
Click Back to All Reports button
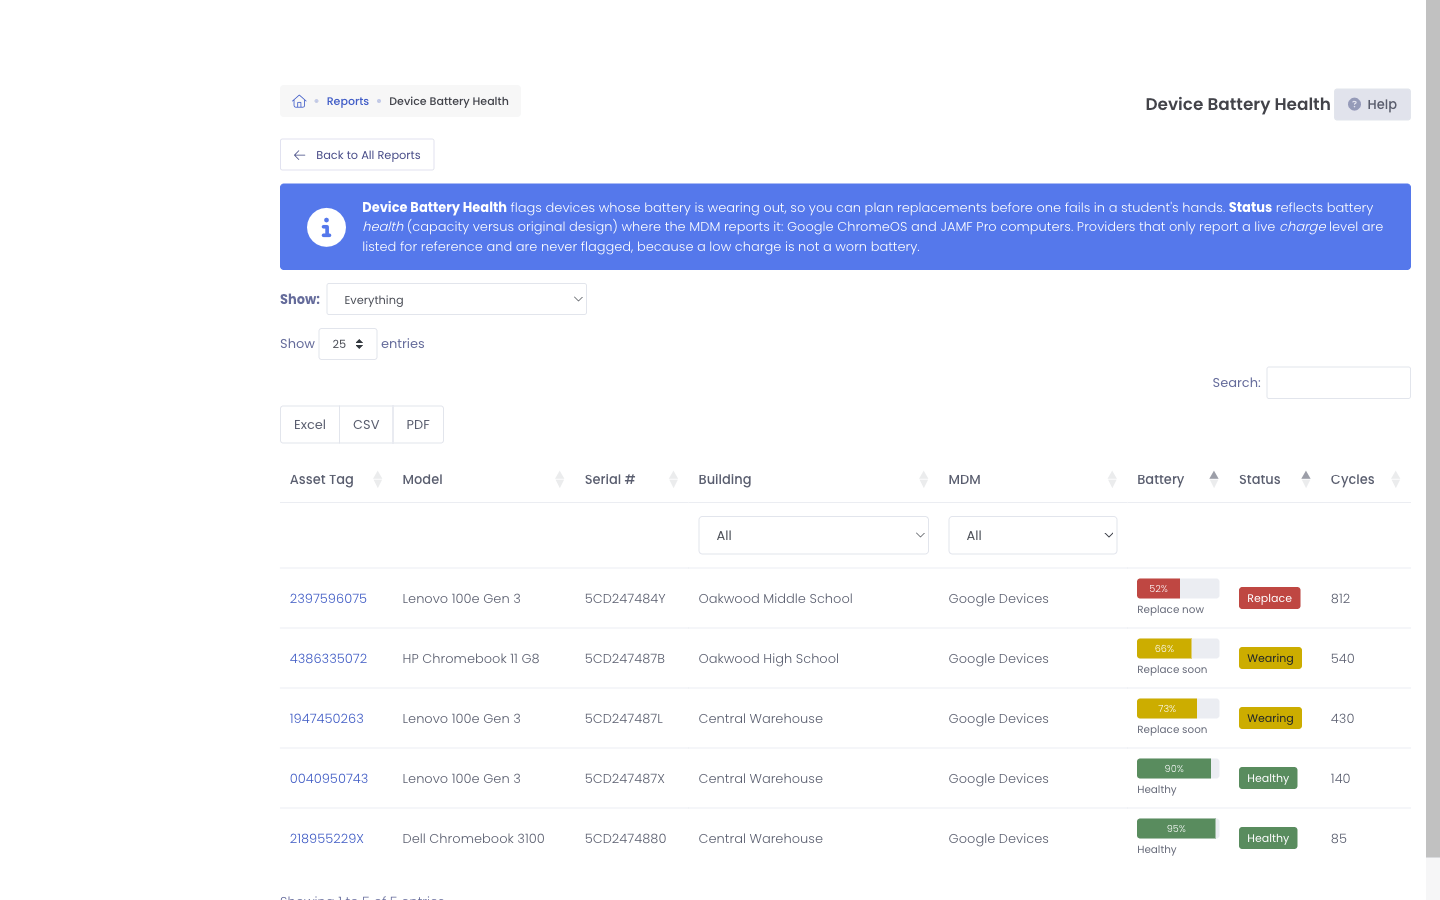click(x=357, y=155)
